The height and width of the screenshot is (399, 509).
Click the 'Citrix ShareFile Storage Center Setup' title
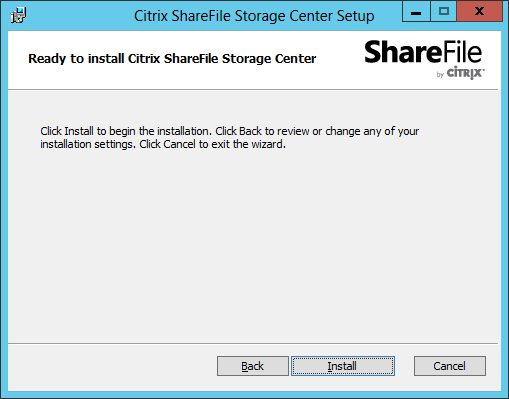pos(254,16)
